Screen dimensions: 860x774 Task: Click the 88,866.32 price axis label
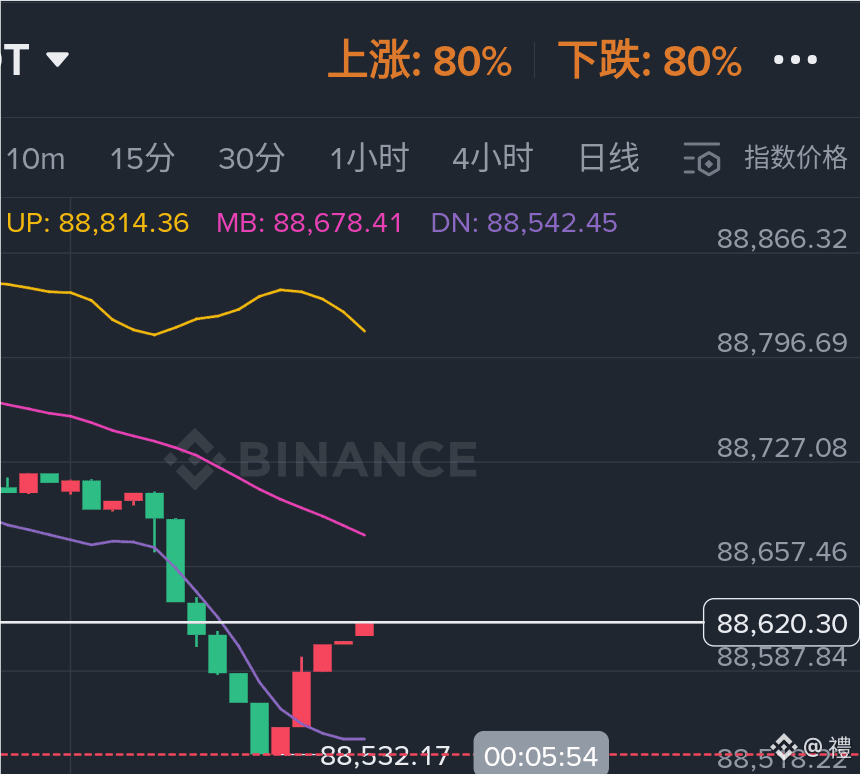pos(782,239)
